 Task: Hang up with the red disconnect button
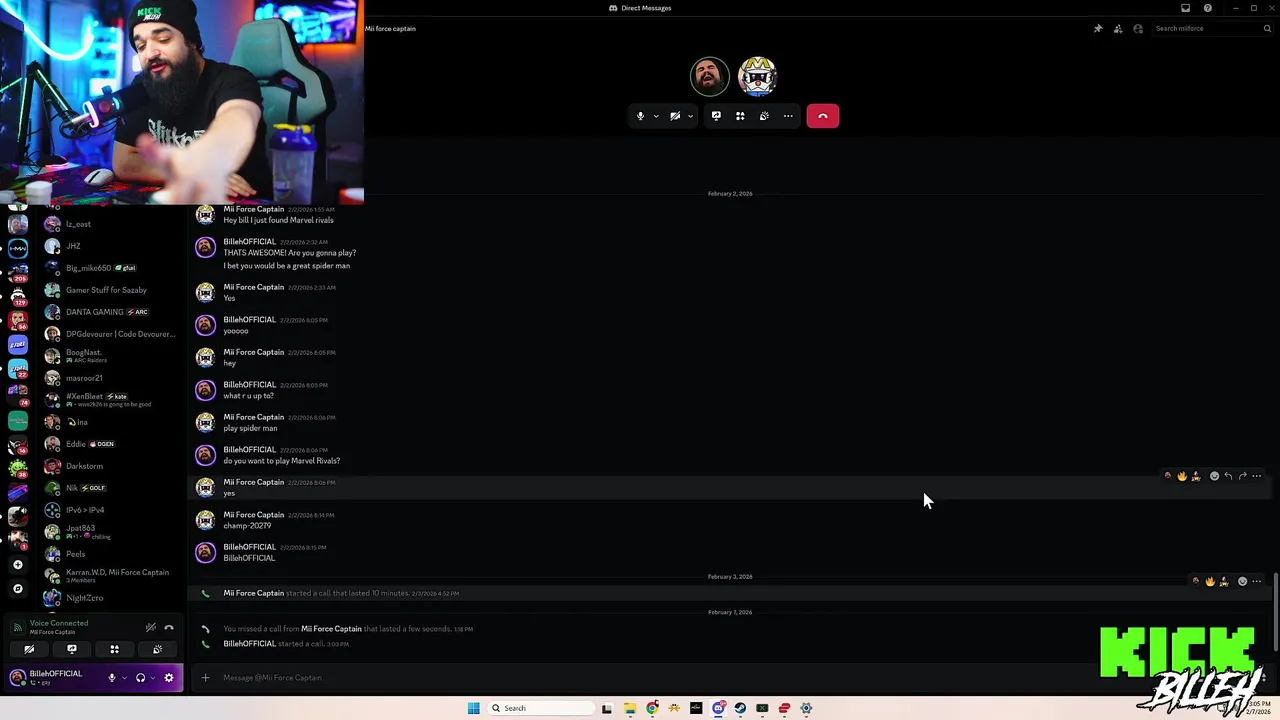coord(823,116)
